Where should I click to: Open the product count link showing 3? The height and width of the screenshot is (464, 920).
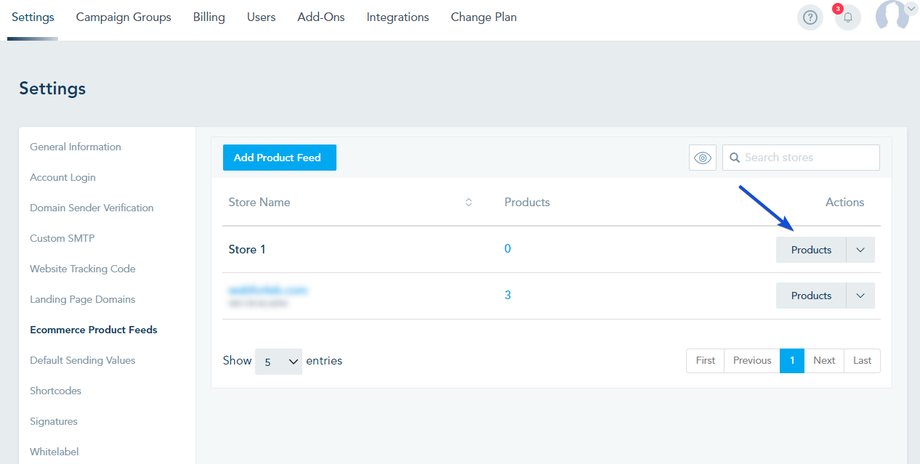508,295
